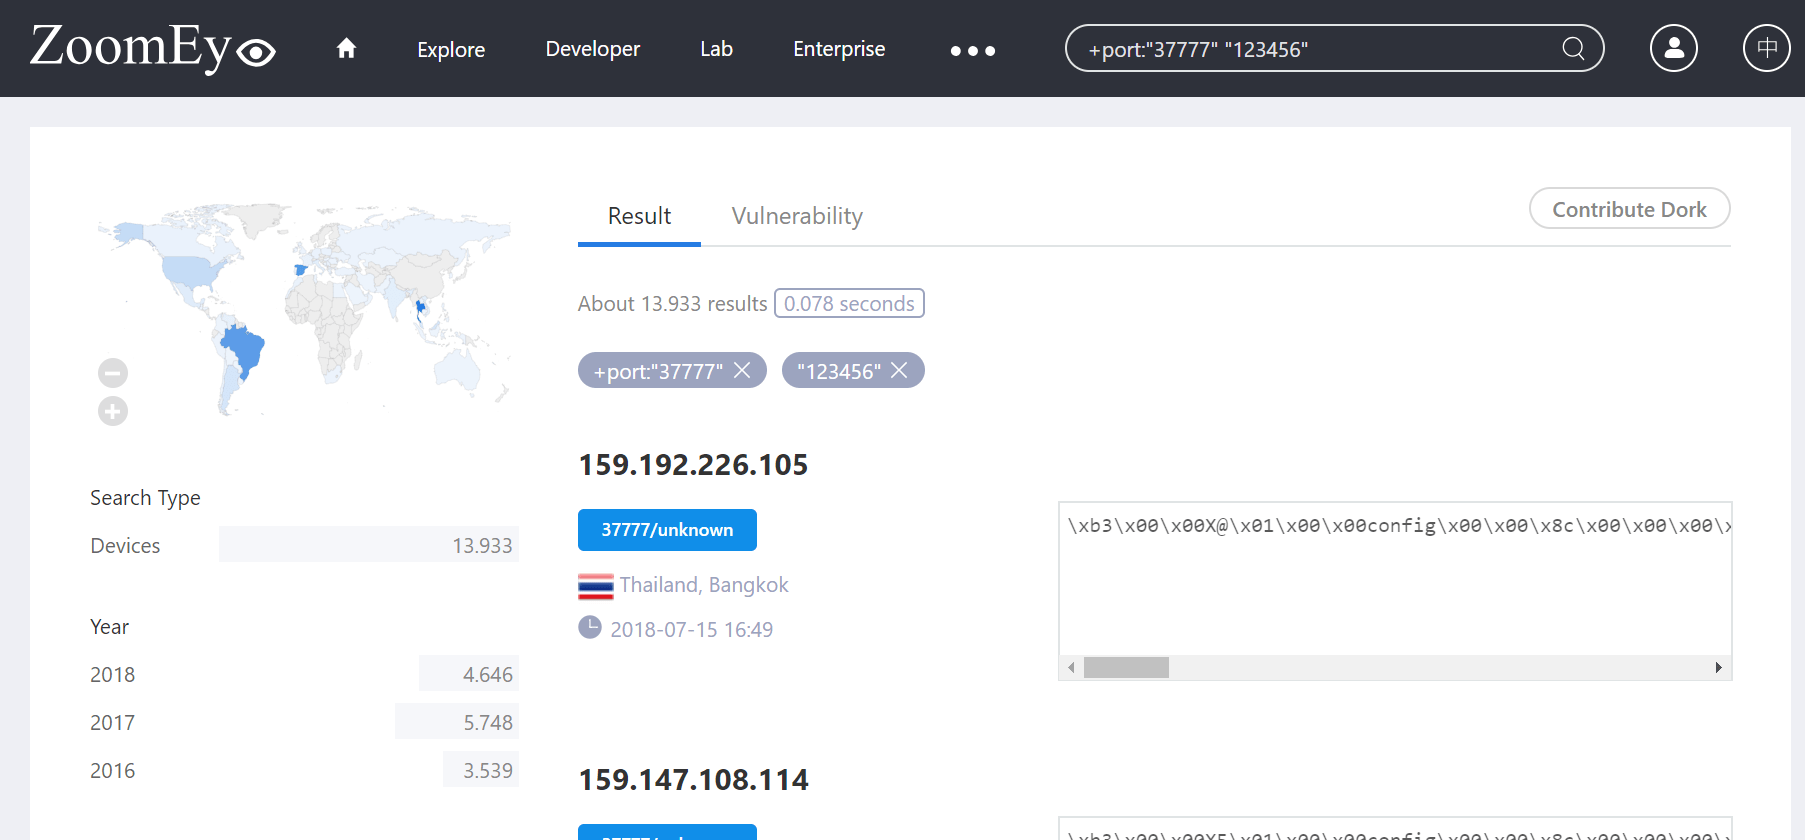The width and height of the screenshot is (1805, 840).
Task: Filter results by year 2016
Action: point(112,771)
